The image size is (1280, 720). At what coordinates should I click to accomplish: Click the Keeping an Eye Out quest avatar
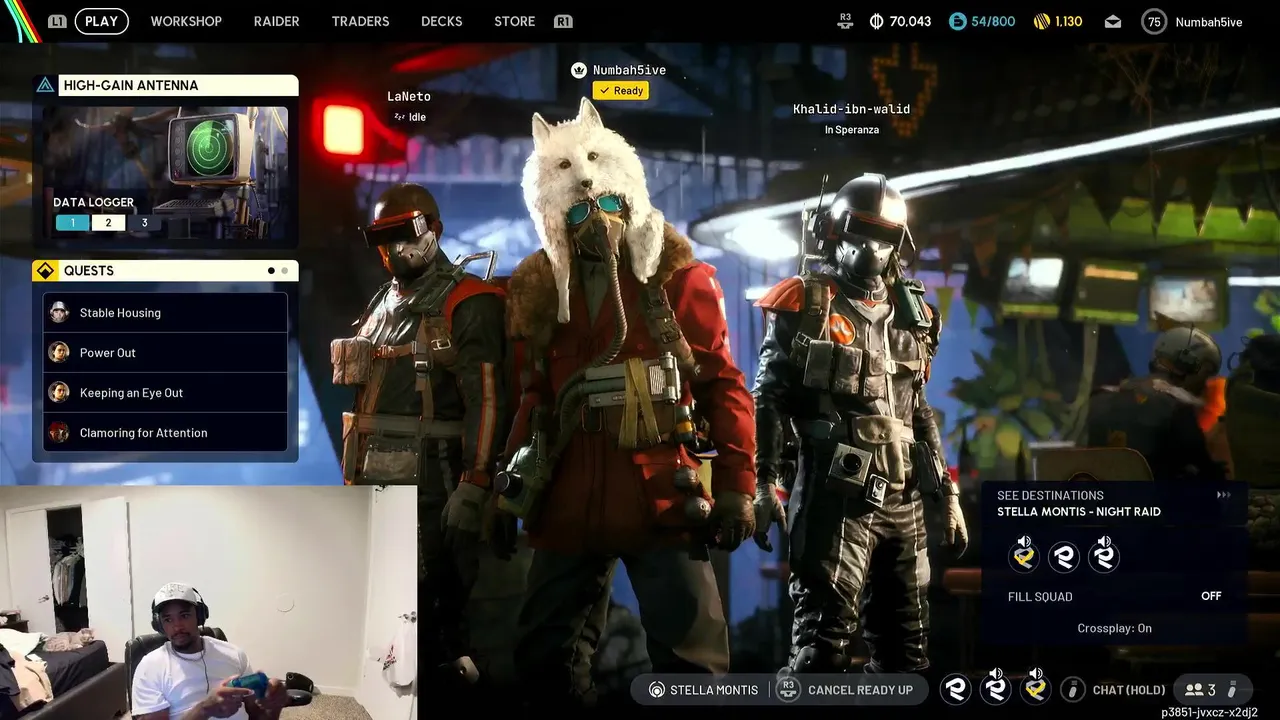(x=59, y=393)
